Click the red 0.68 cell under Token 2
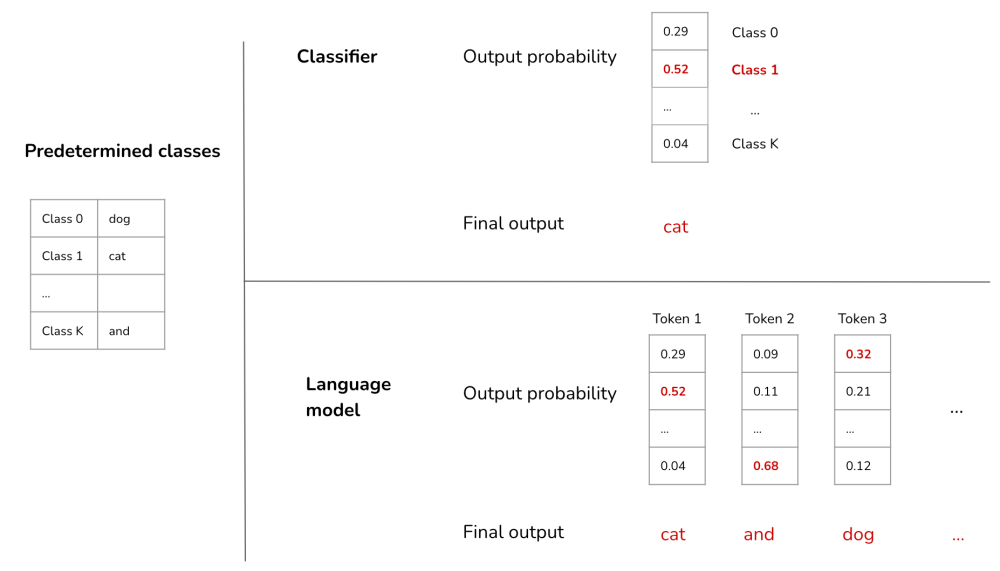The height and width of the screenshot is (571, 1000). tap(770, 466)
